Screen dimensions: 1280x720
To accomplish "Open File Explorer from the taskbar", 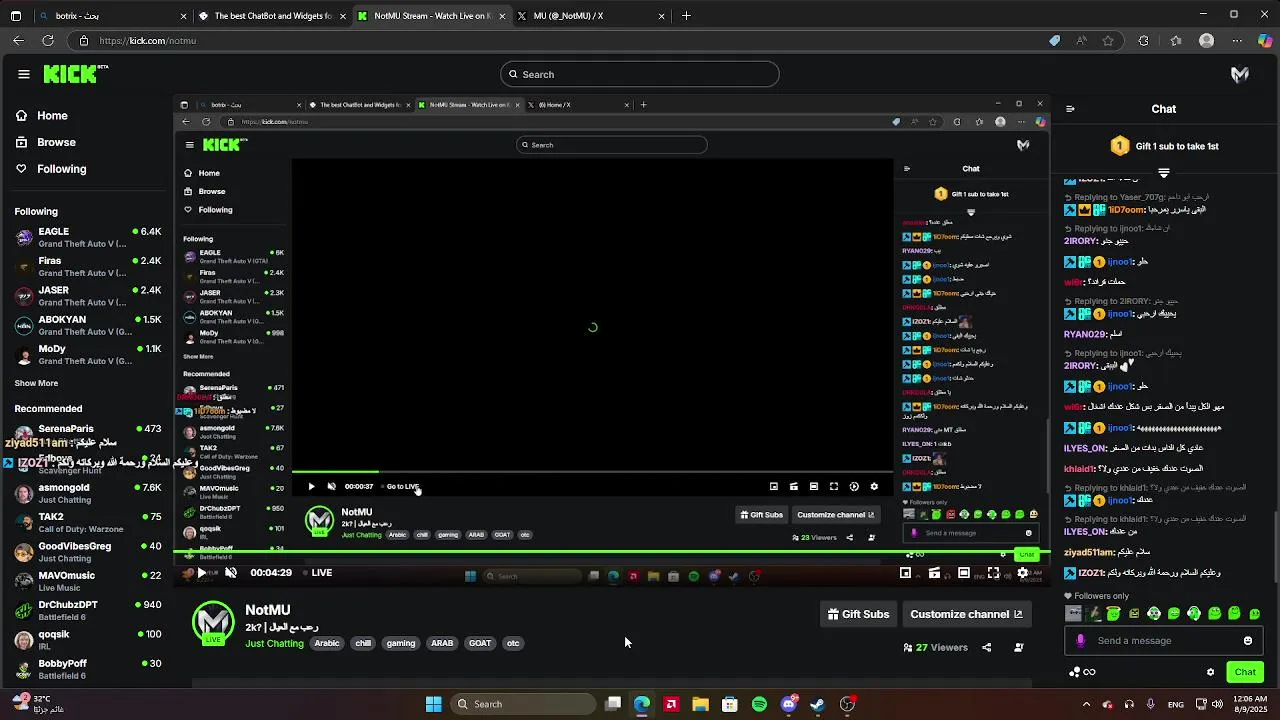I will [700, 704].
